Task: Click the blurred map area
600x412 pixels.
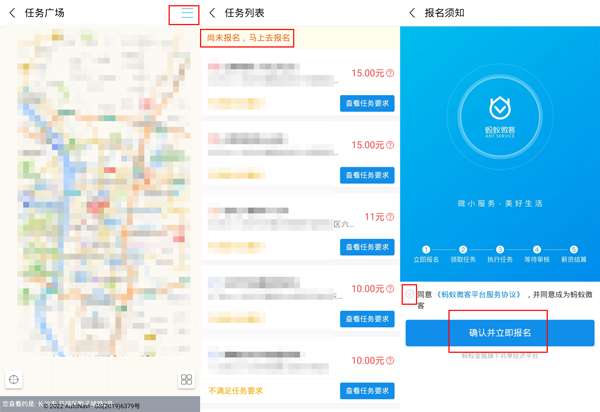Action: [x=103, y=193]
